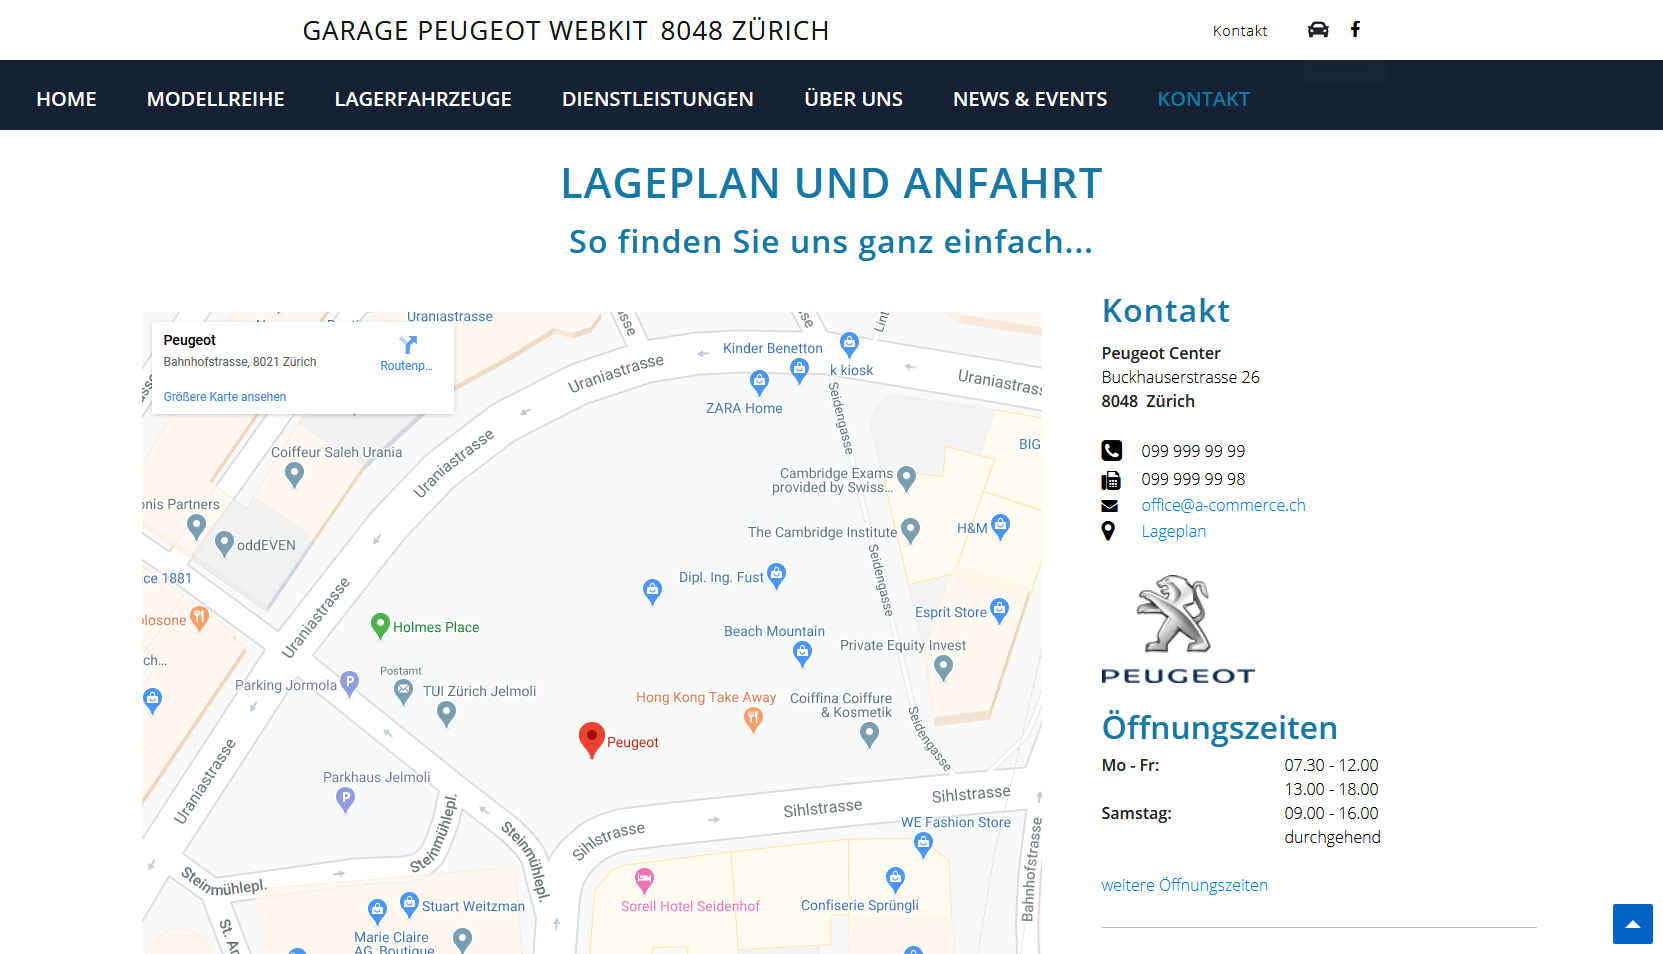
Task: Click the Cambridge Exams marker
Action: 907,479
